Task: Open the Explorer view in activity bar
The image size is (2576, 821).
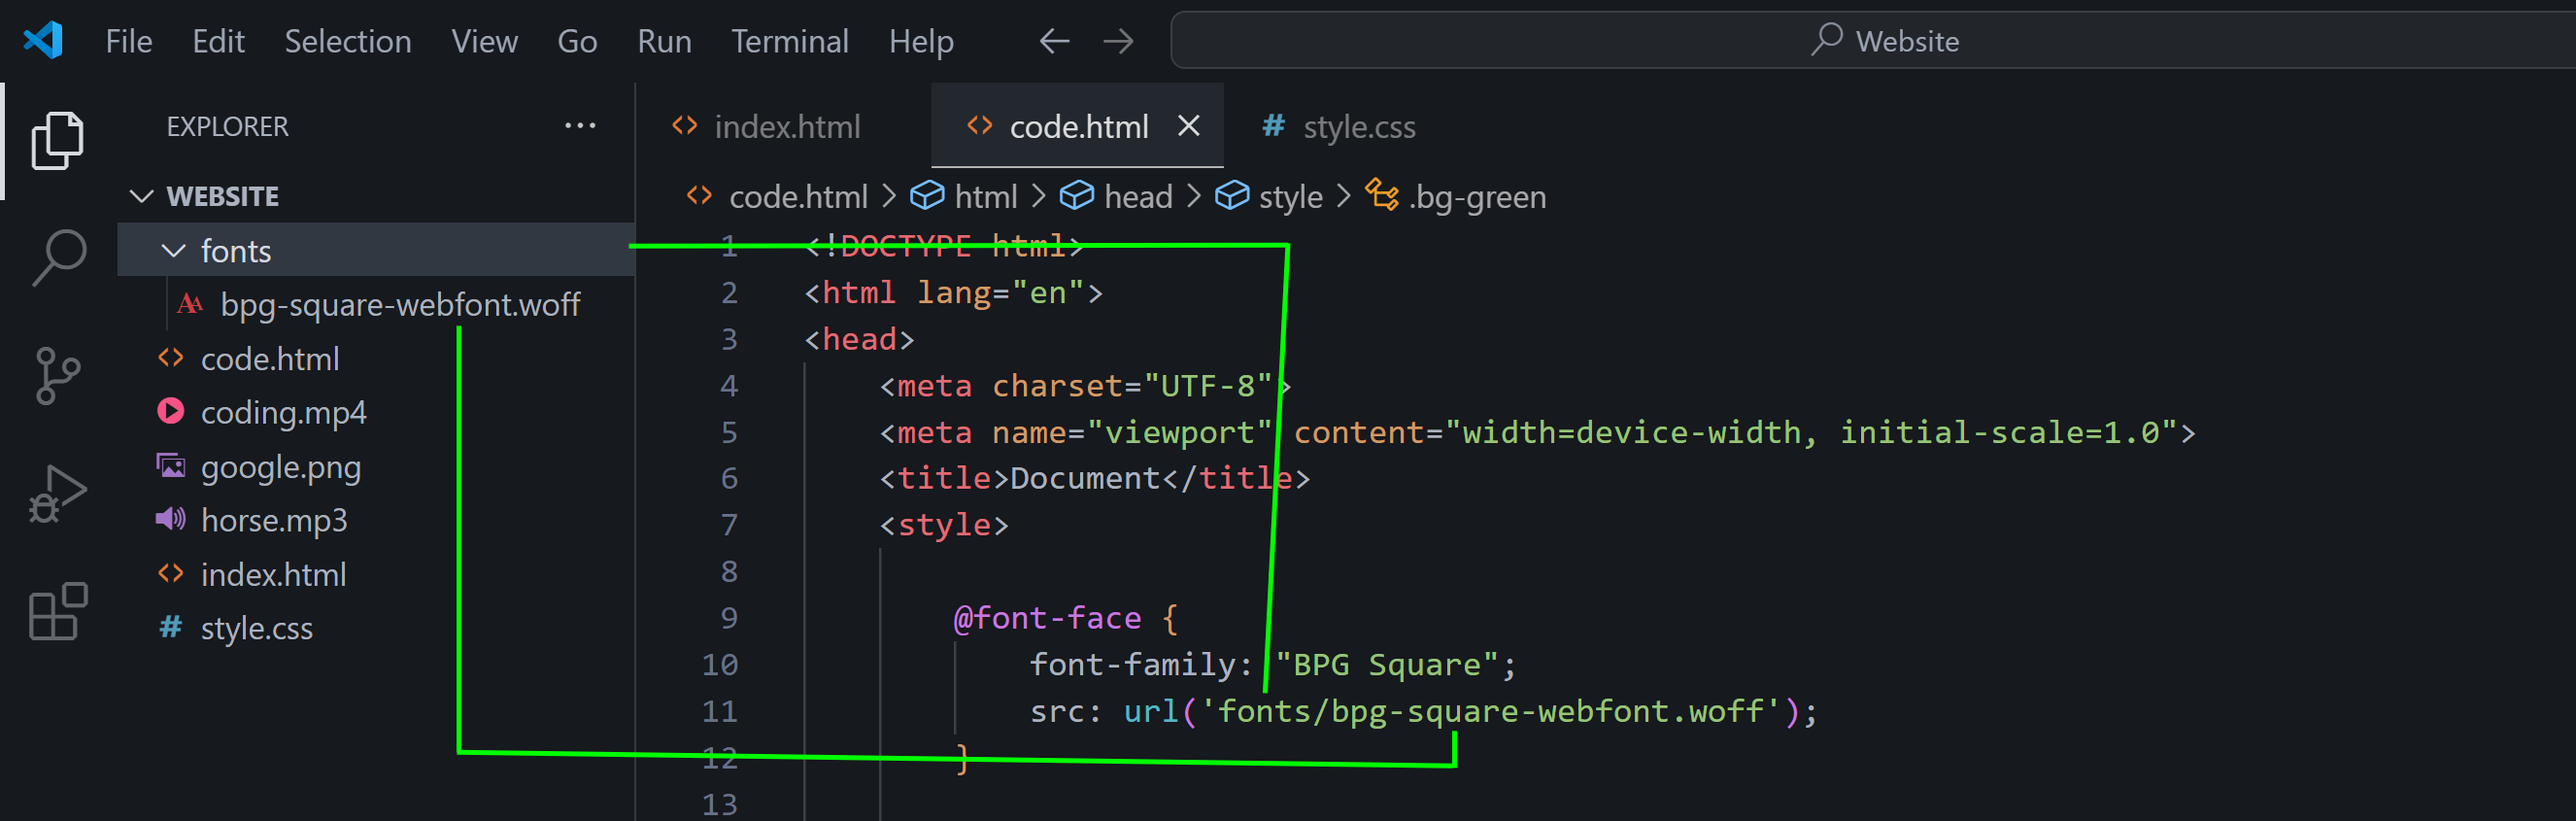Action: pyautogui.click(x=57, y=140)
